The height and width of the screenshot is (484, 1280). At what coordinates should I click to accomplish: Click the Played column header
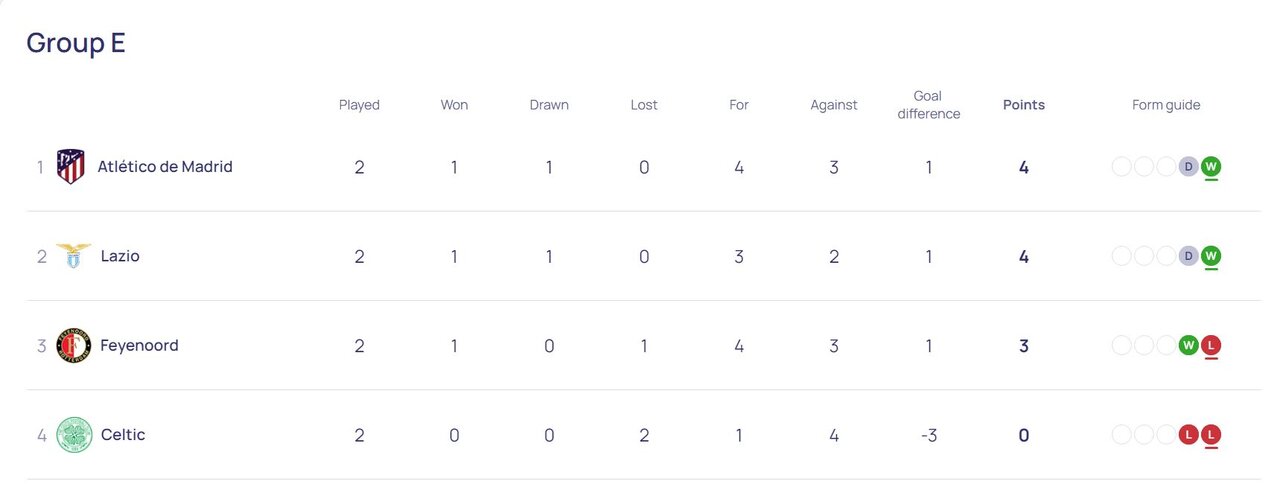pos(359,105)
